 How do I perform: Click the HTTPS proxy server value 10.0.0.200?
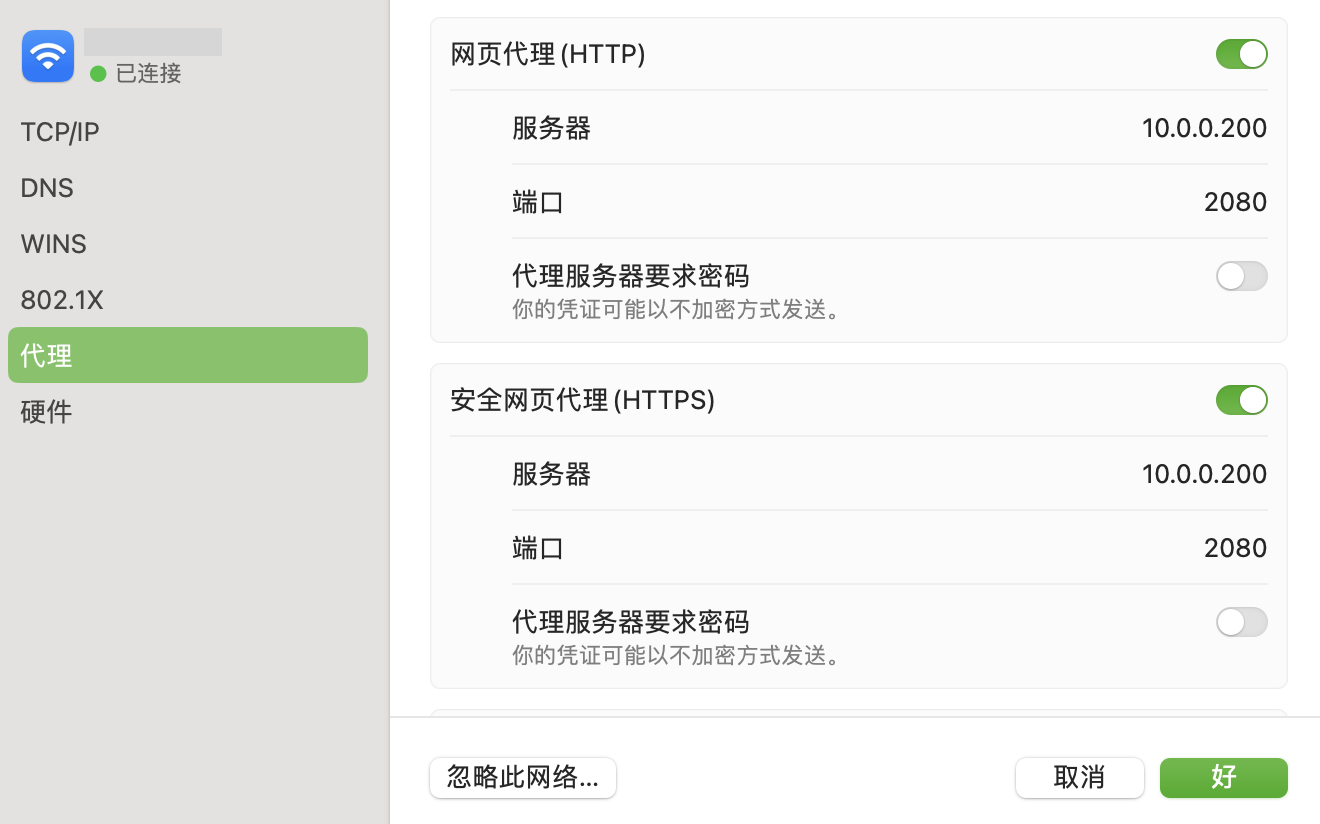coord(1204,474)
